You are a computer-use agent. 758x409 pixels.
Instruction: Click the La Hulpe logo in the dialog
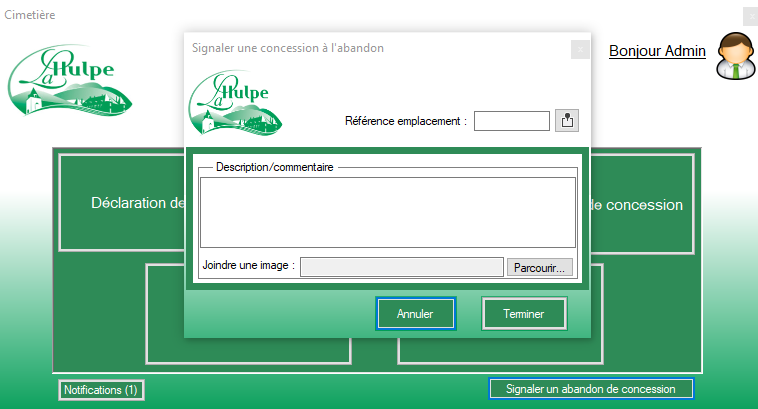(x=236, y=104)
